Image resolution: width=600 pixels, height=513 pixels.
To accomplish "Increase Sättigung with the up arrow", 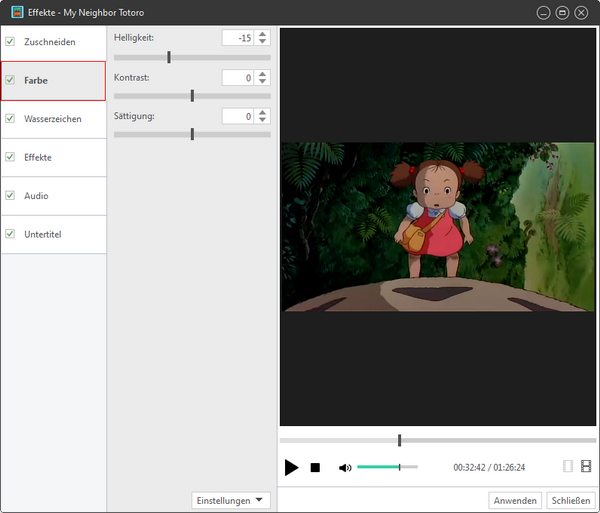I will point(262,112).
